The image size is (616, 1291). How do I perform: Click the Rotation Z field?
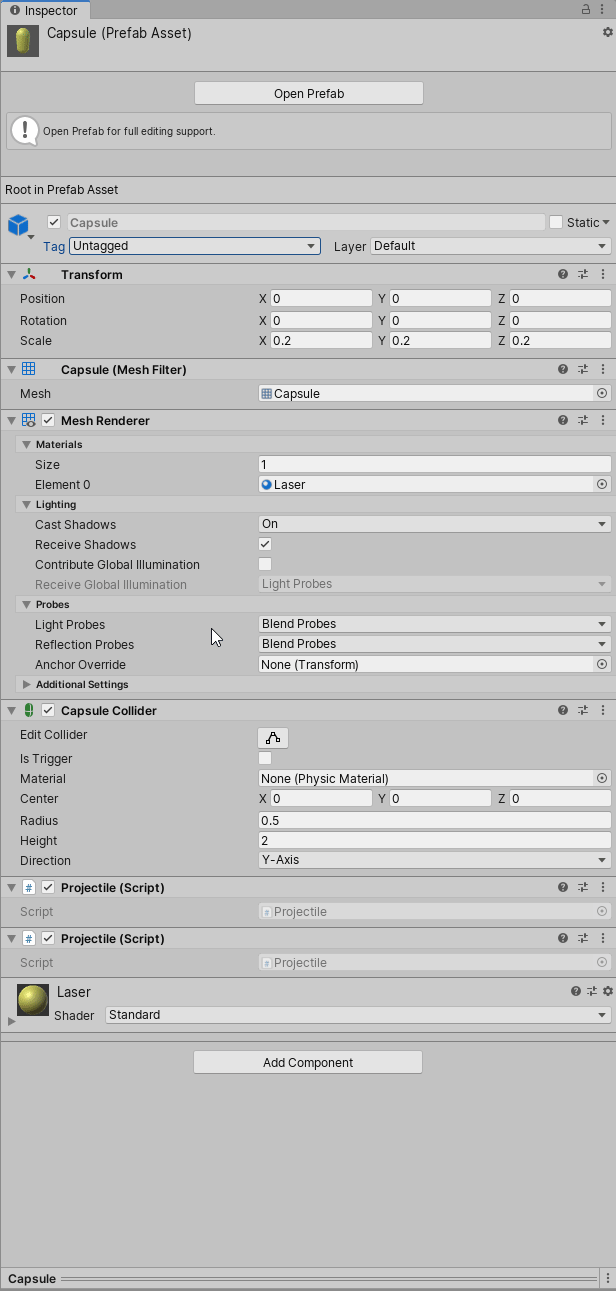pos(560,320)
